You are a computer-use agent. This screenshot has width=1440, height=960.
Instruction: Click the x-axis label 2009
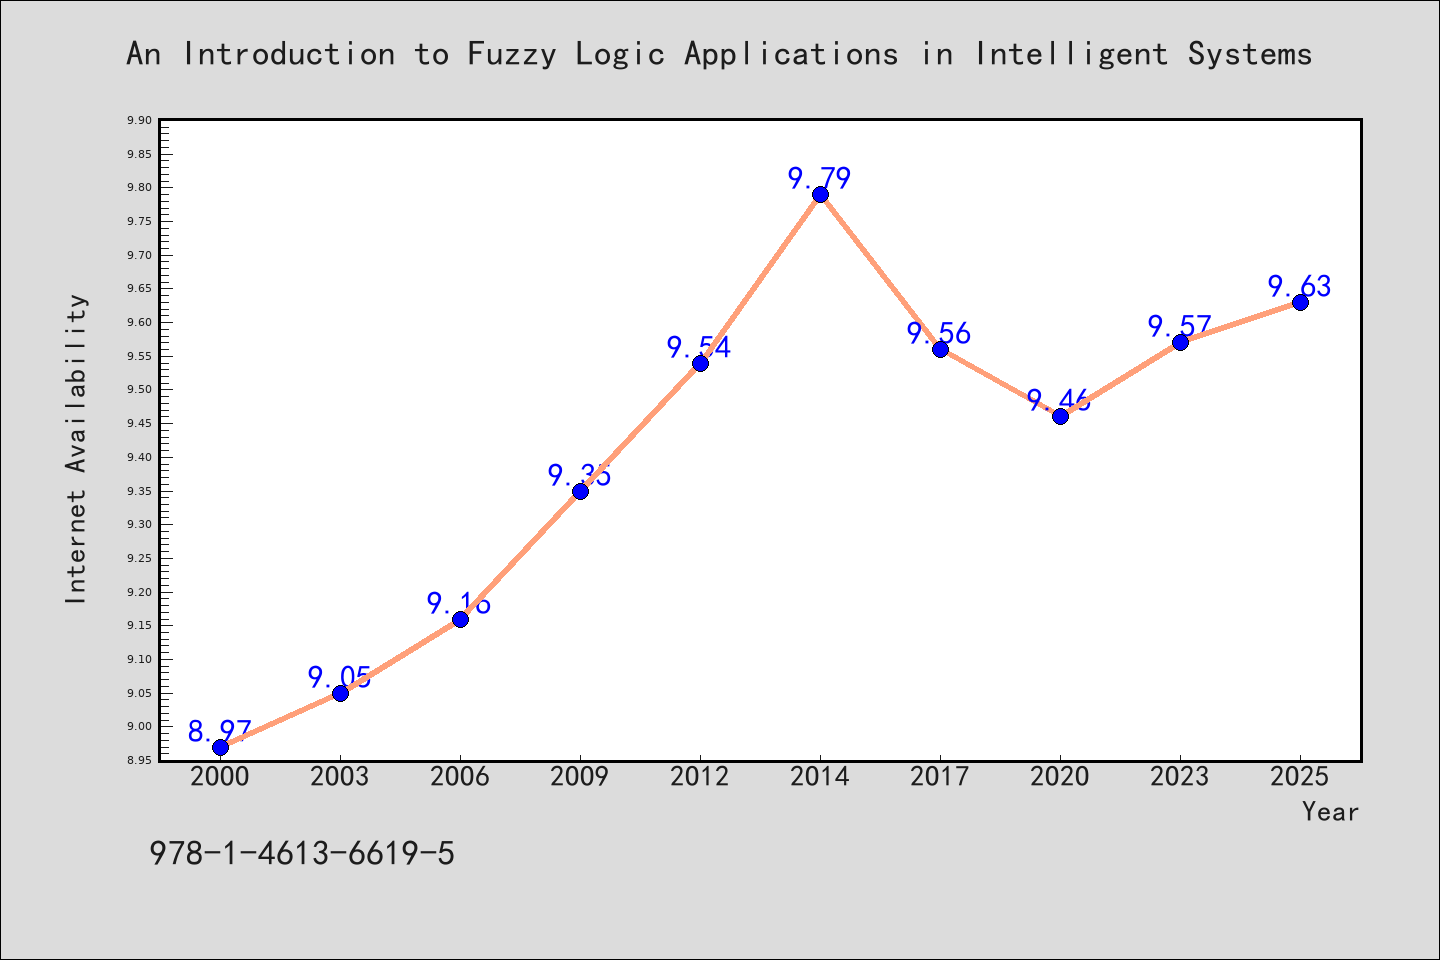click(x=580, y=777)
